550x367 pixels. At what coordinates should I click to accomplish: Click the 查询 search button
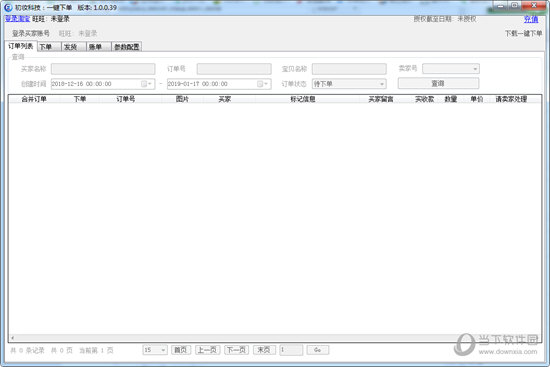(438, 84)
